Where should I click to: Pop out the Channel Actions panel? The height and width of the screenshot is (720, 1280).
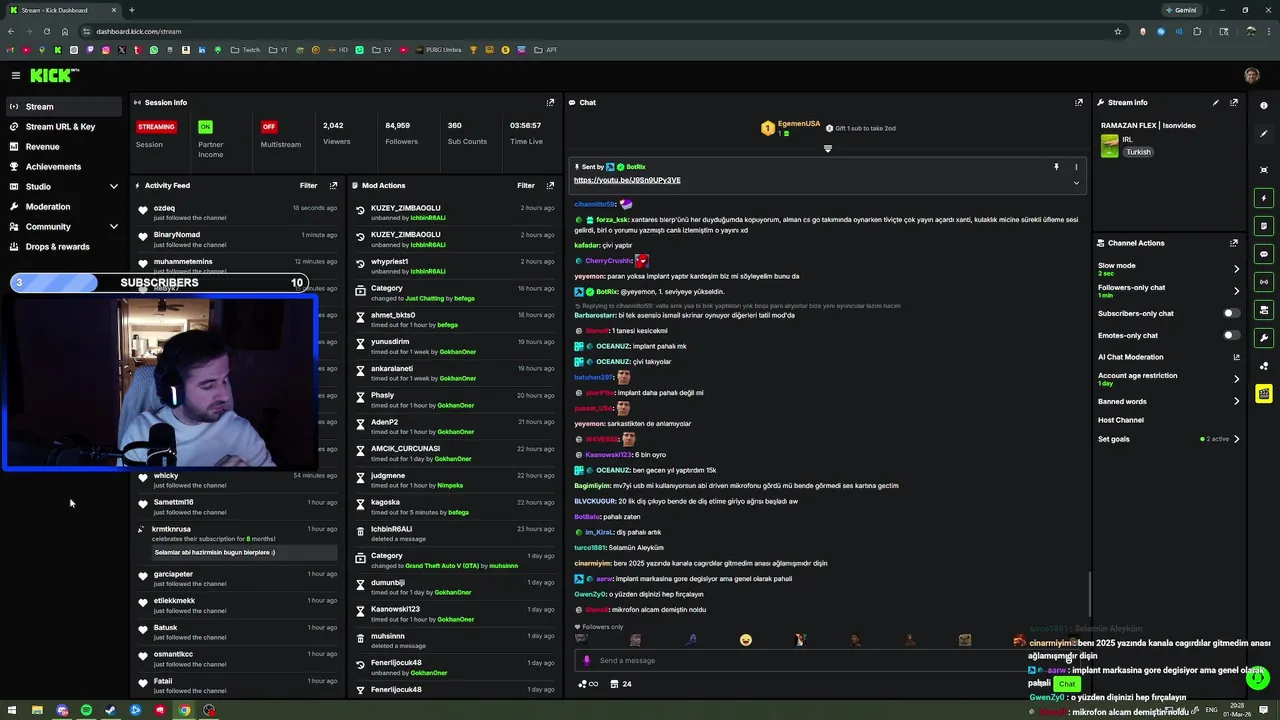[1234, 243]
